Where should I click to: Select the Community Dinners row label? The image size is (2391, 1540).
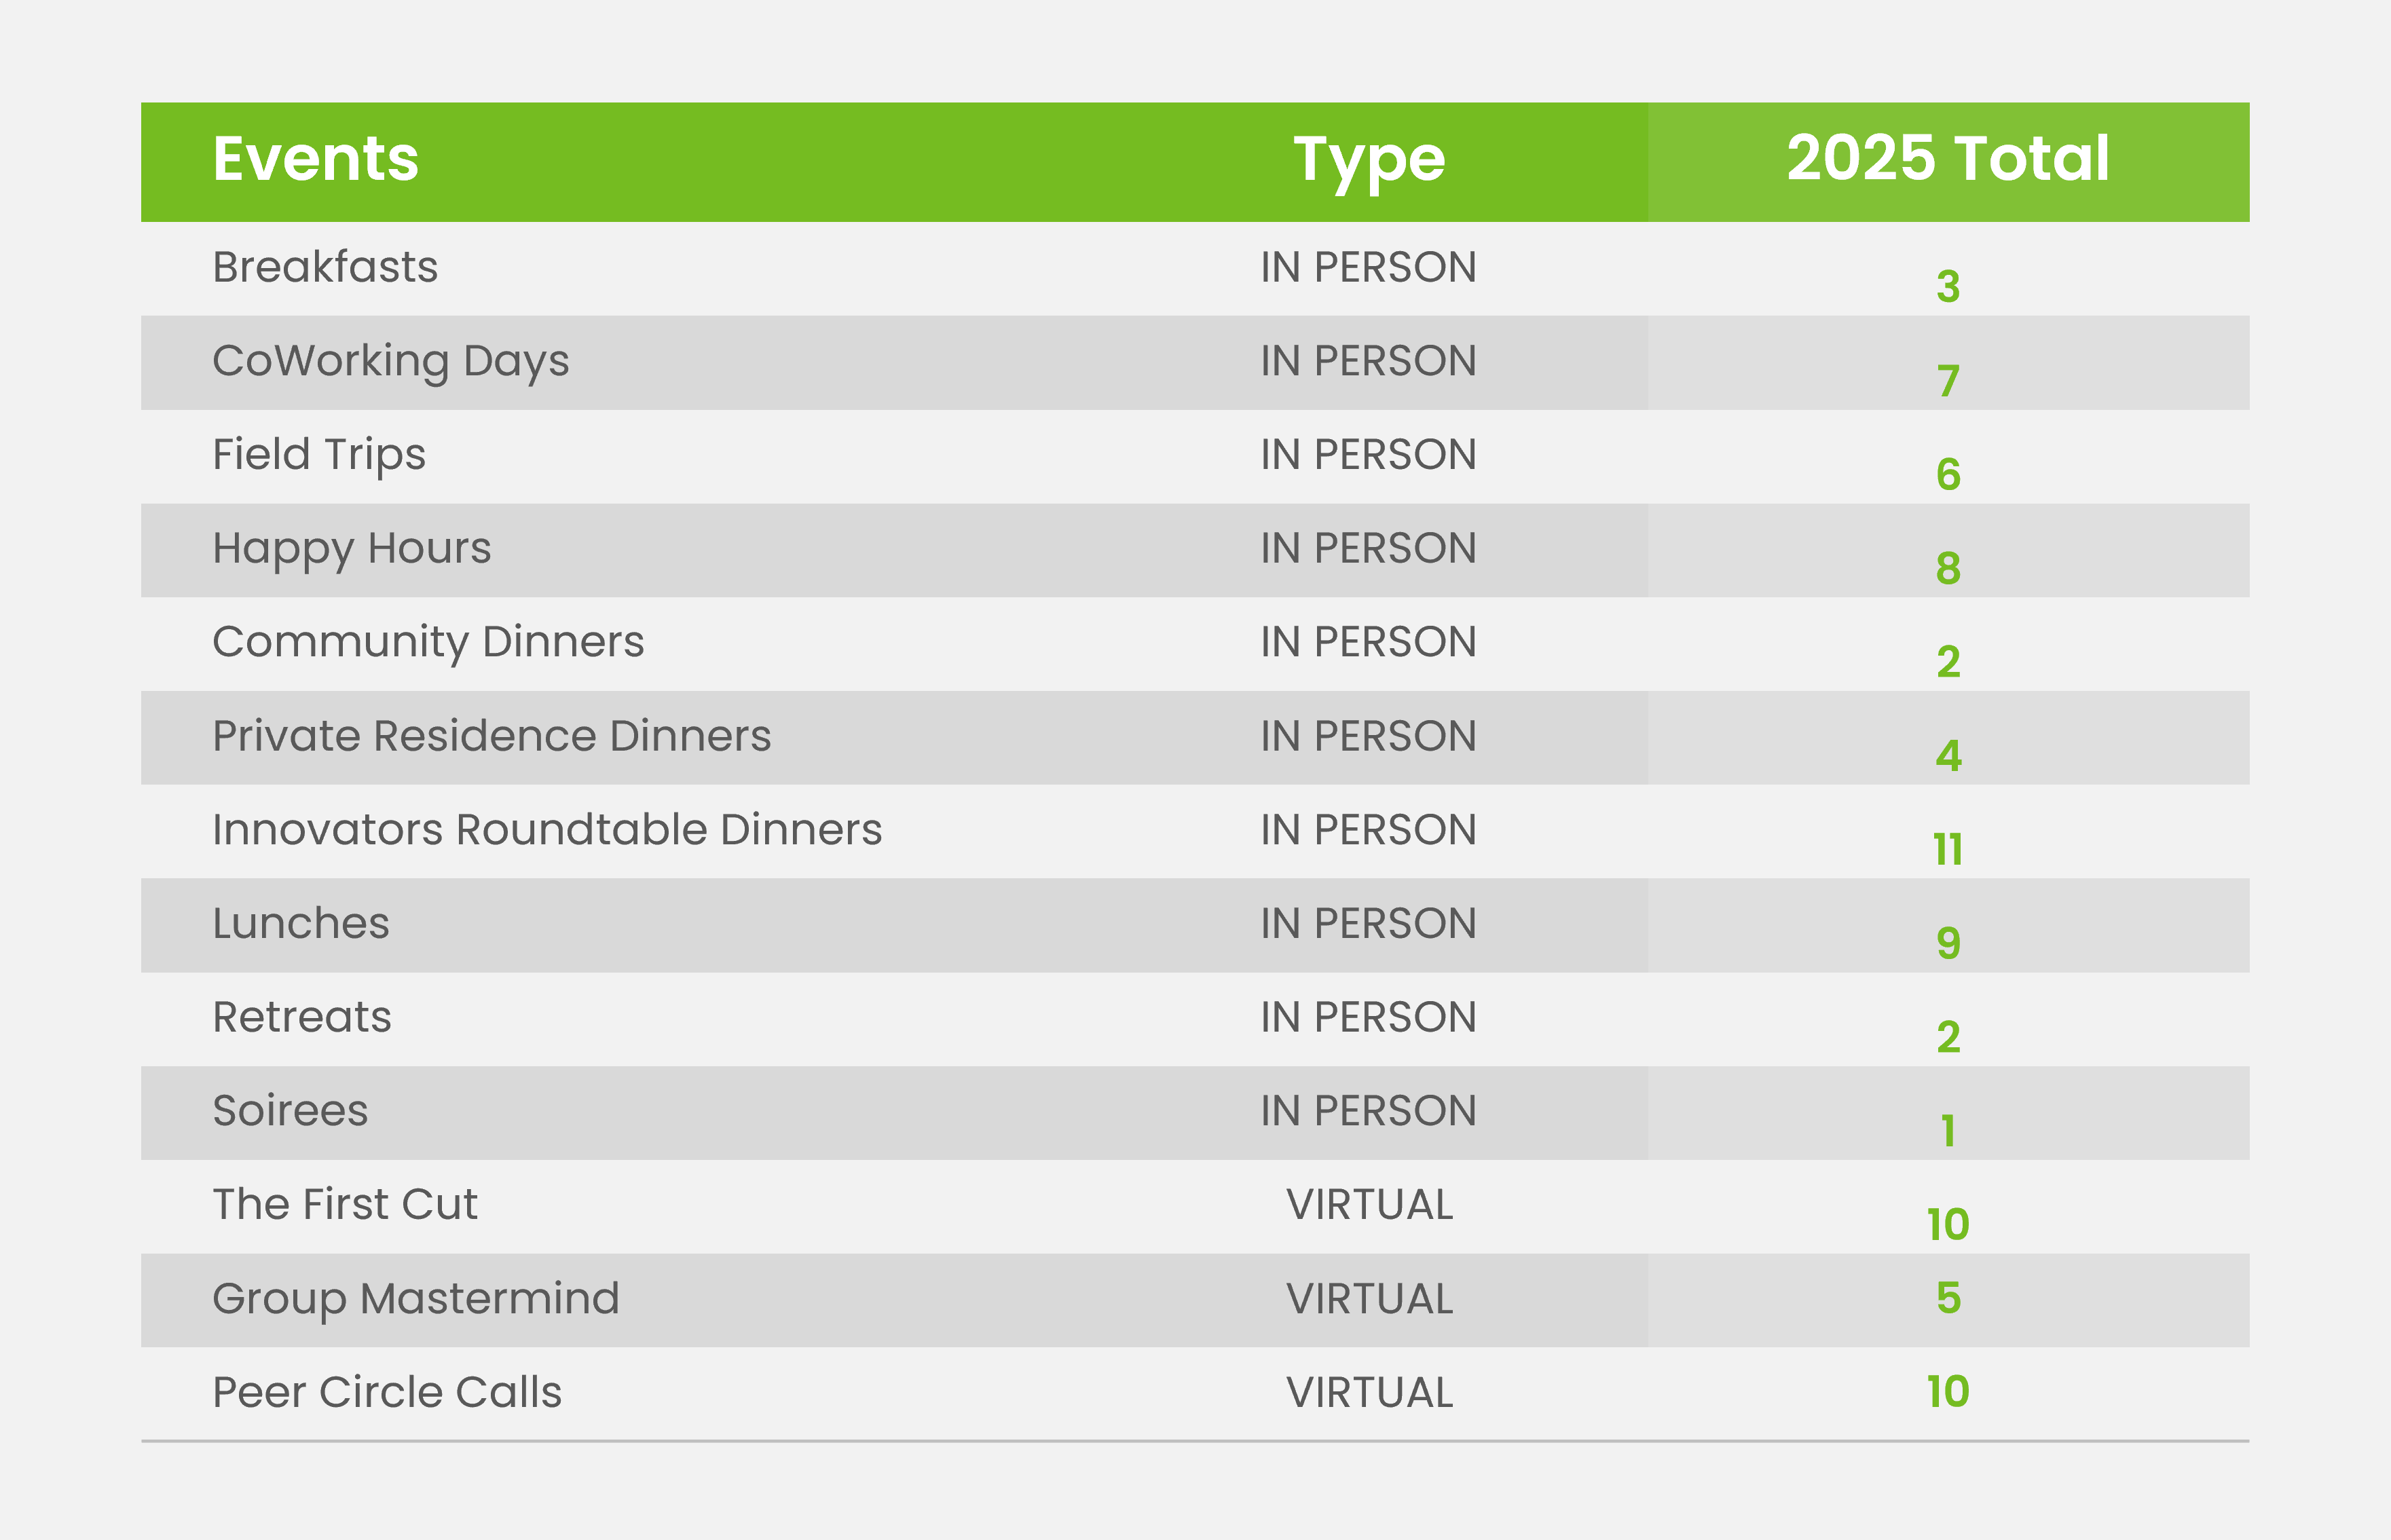pyautogui.click(x=428, y=642)
